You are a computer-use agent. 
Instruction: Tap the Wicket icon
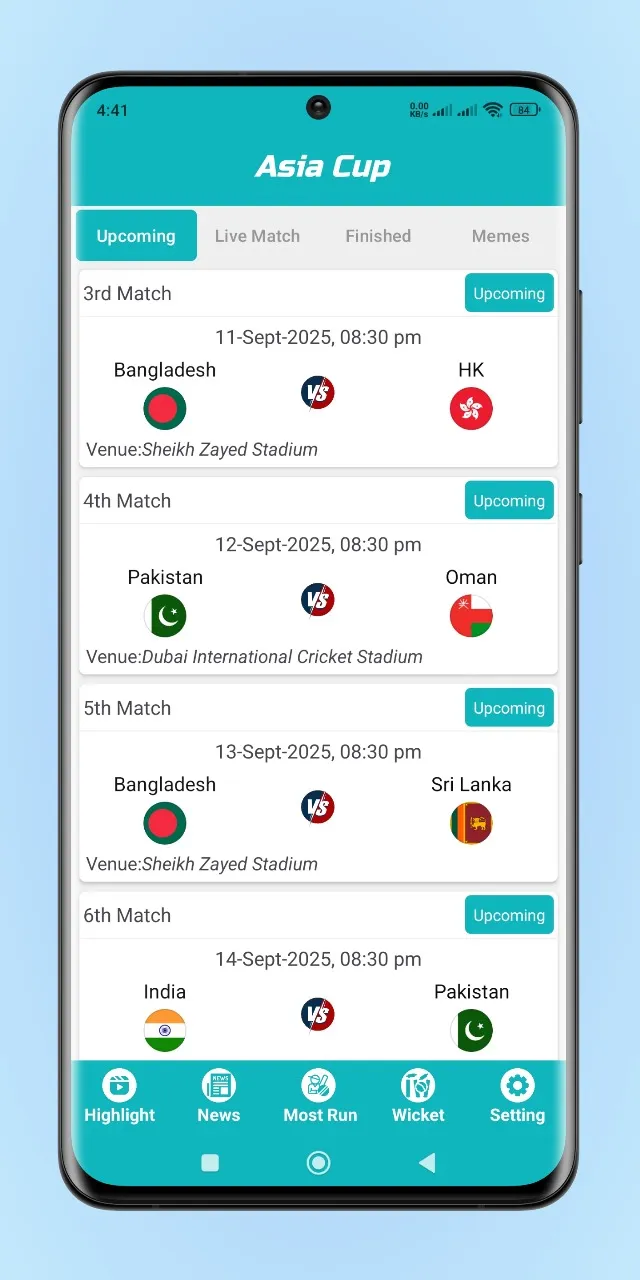[418, 1085]
